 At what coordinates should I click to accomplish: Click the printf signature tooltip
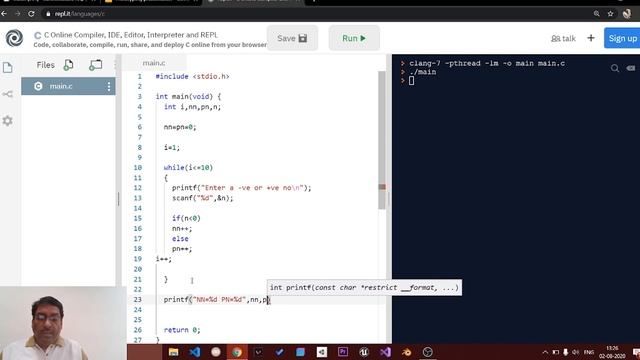click(x=364, y=287)
